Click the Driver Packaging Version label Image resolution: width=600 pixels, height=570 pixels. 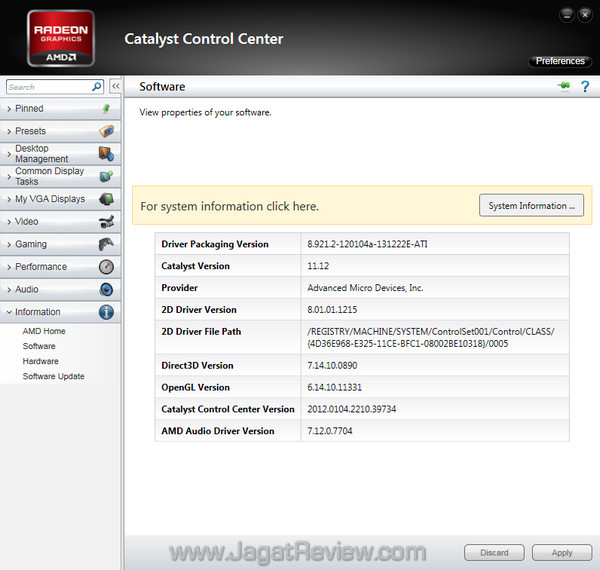pos(215,244)
